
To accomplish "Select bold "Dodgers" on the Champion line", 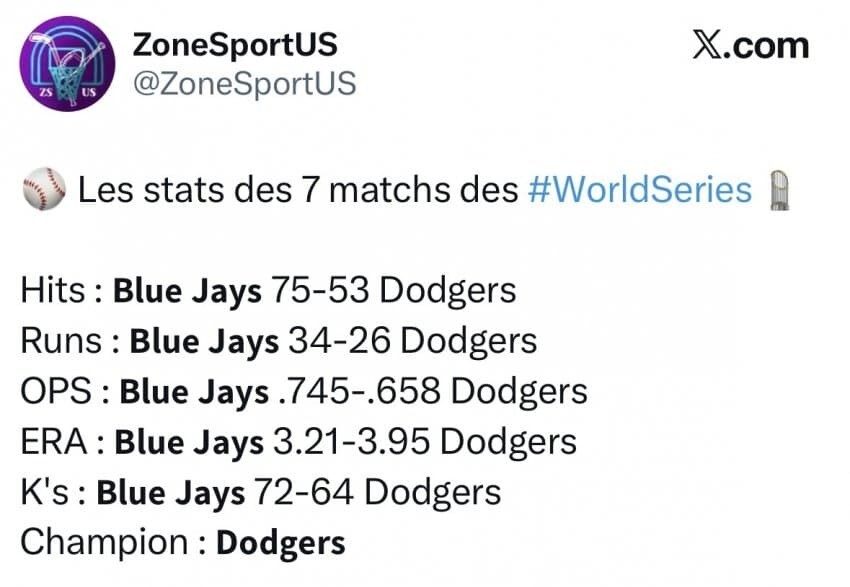I will point(281,542).
